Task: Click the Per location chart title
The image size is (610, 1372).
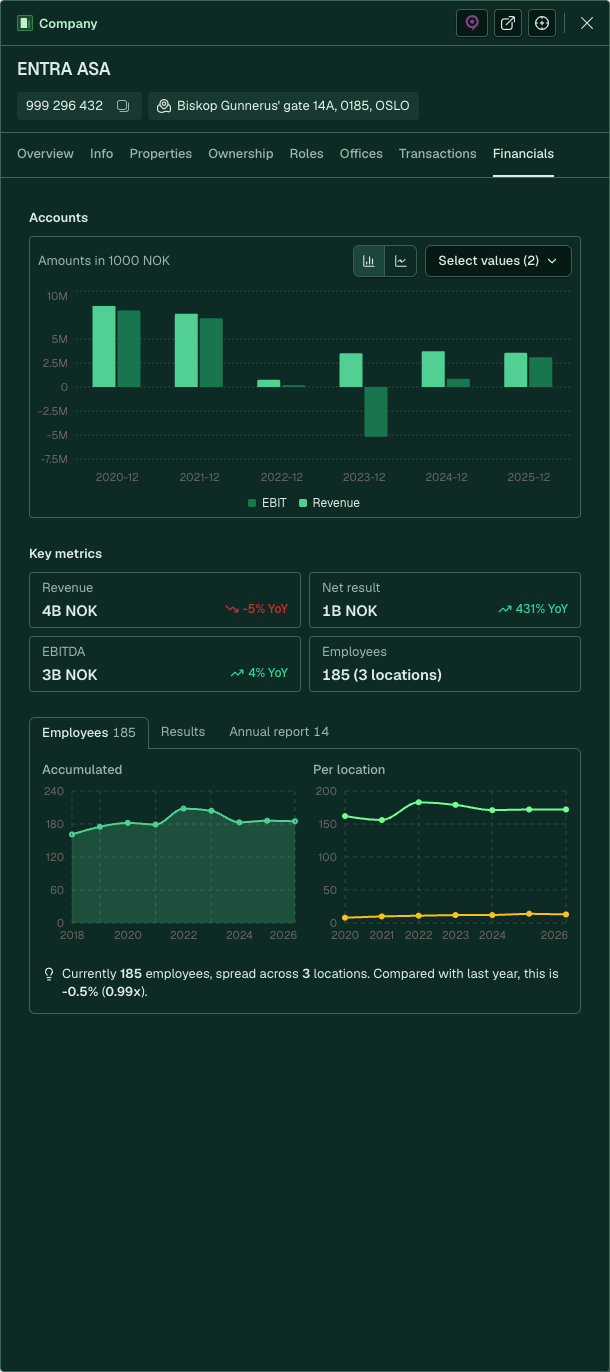Action: (349, 770)
